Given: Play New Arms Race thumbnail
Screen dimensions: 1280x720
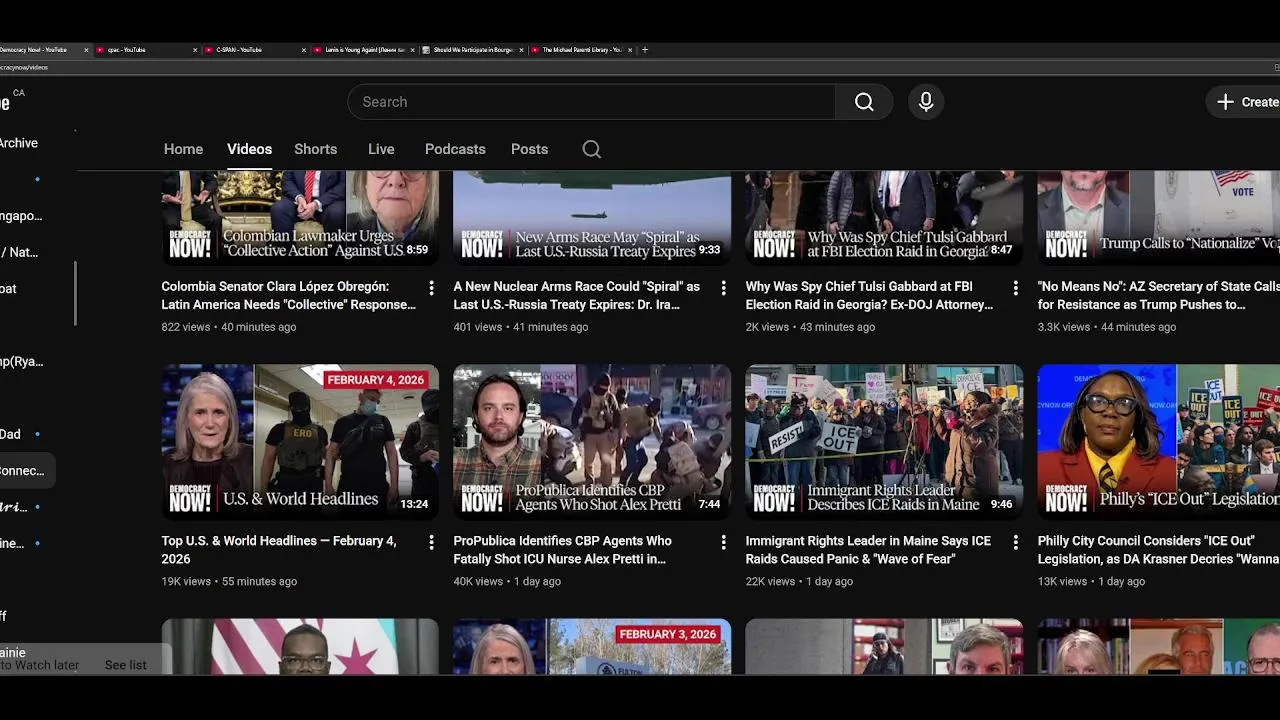Looking at the screenshot, I should pyautogui.click(x=592, y=217).
